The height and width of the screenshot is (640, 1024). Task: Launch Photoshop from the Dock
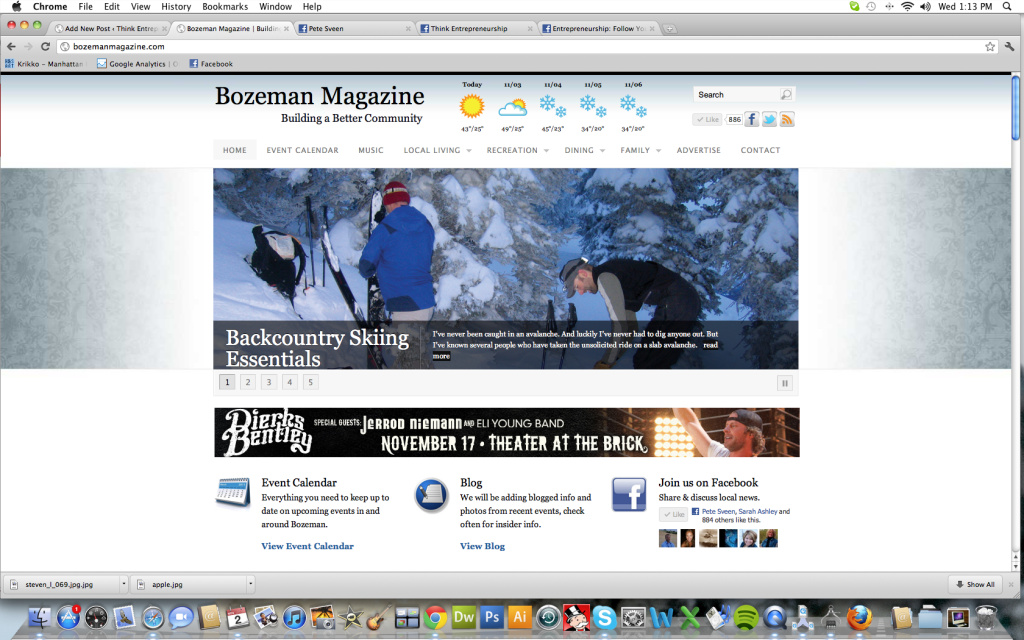(x=492, y=616)
